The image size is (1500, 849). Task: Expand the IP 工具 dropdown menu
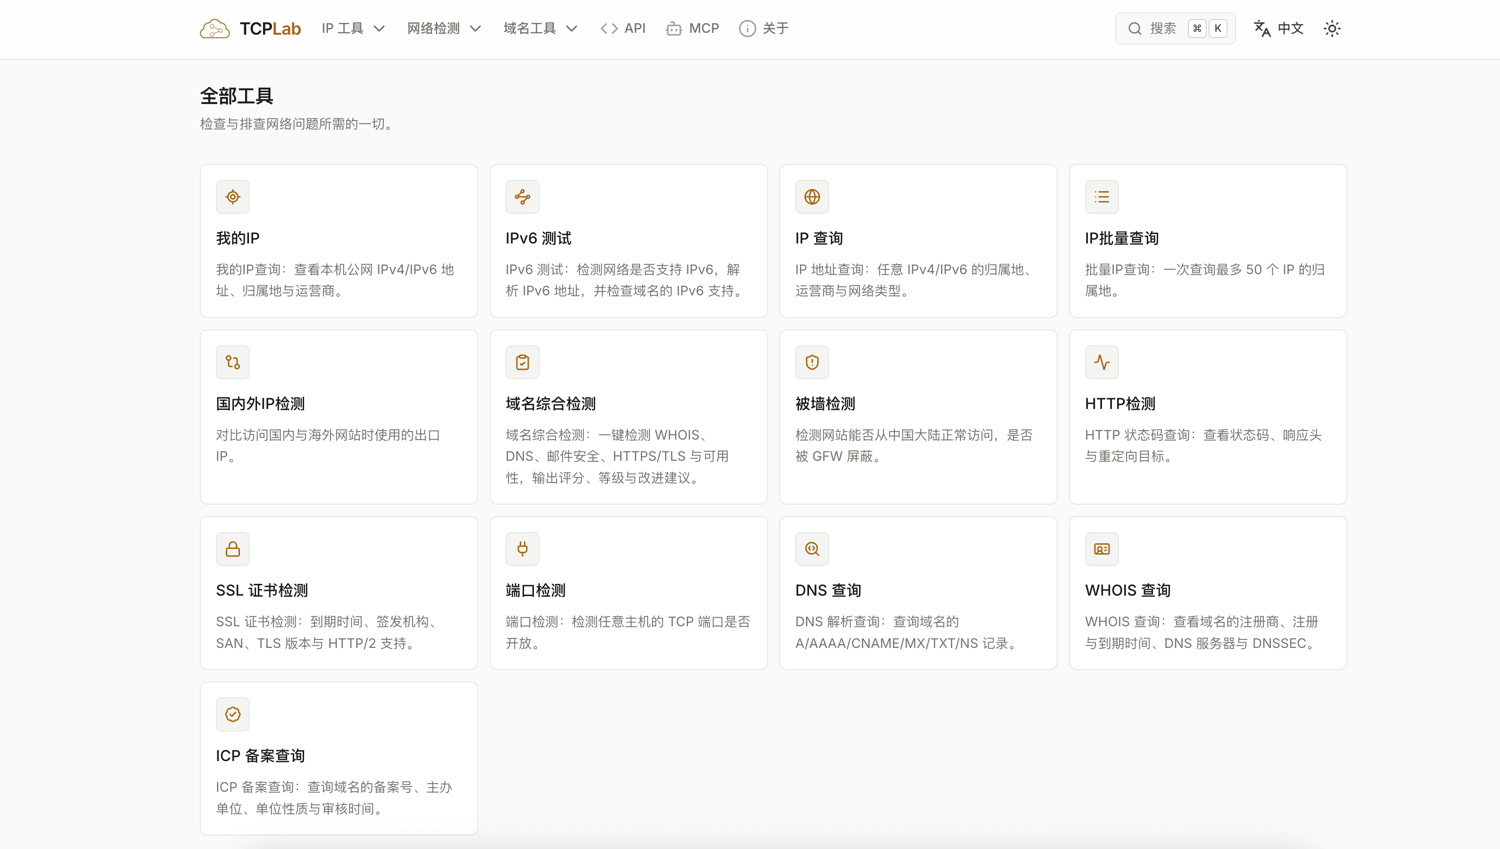tap(353, 29)
